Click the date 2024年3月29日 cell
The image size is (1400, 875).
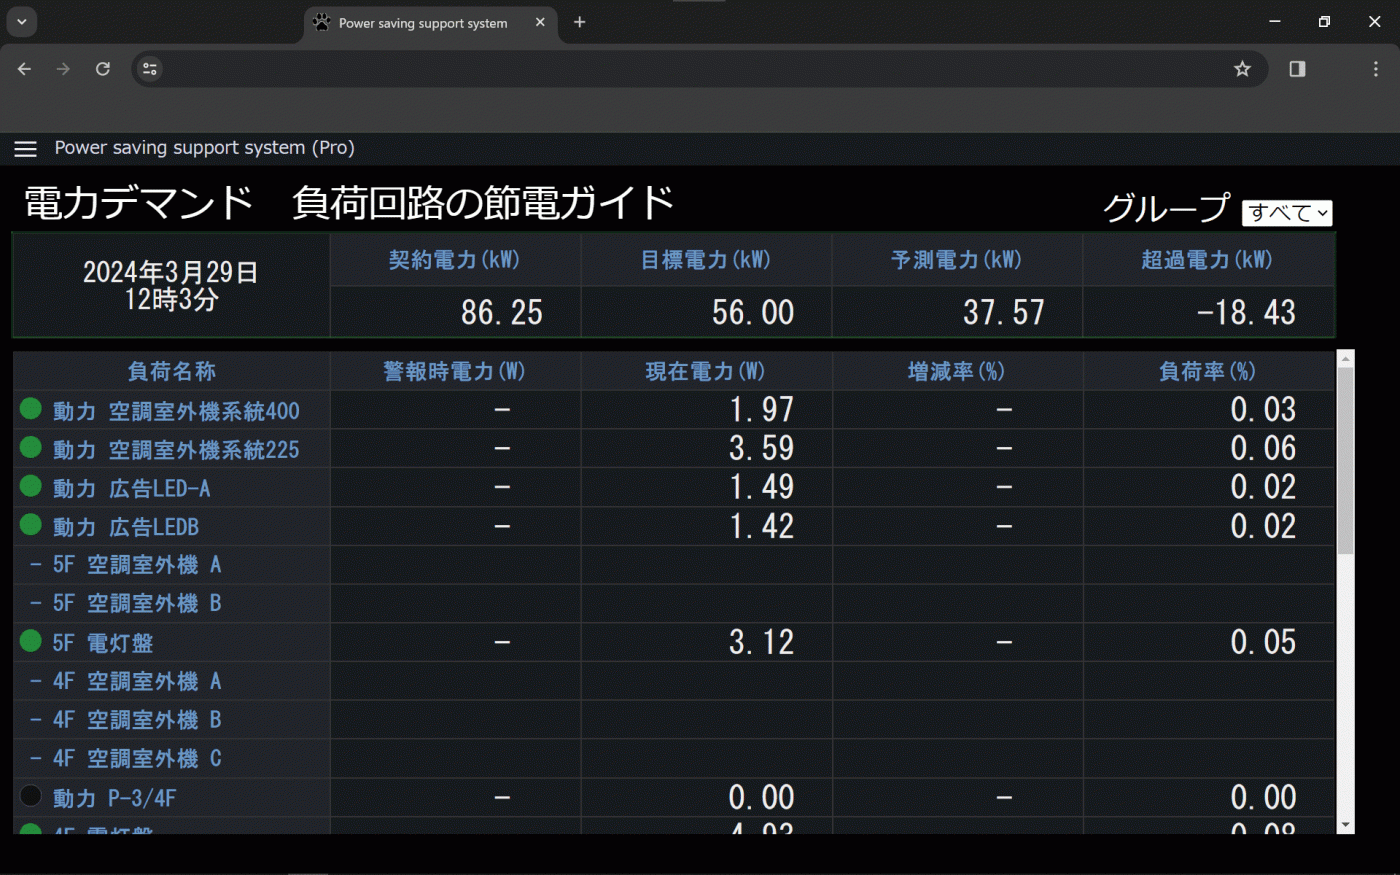pyautogui.click(x=171, y=286)
